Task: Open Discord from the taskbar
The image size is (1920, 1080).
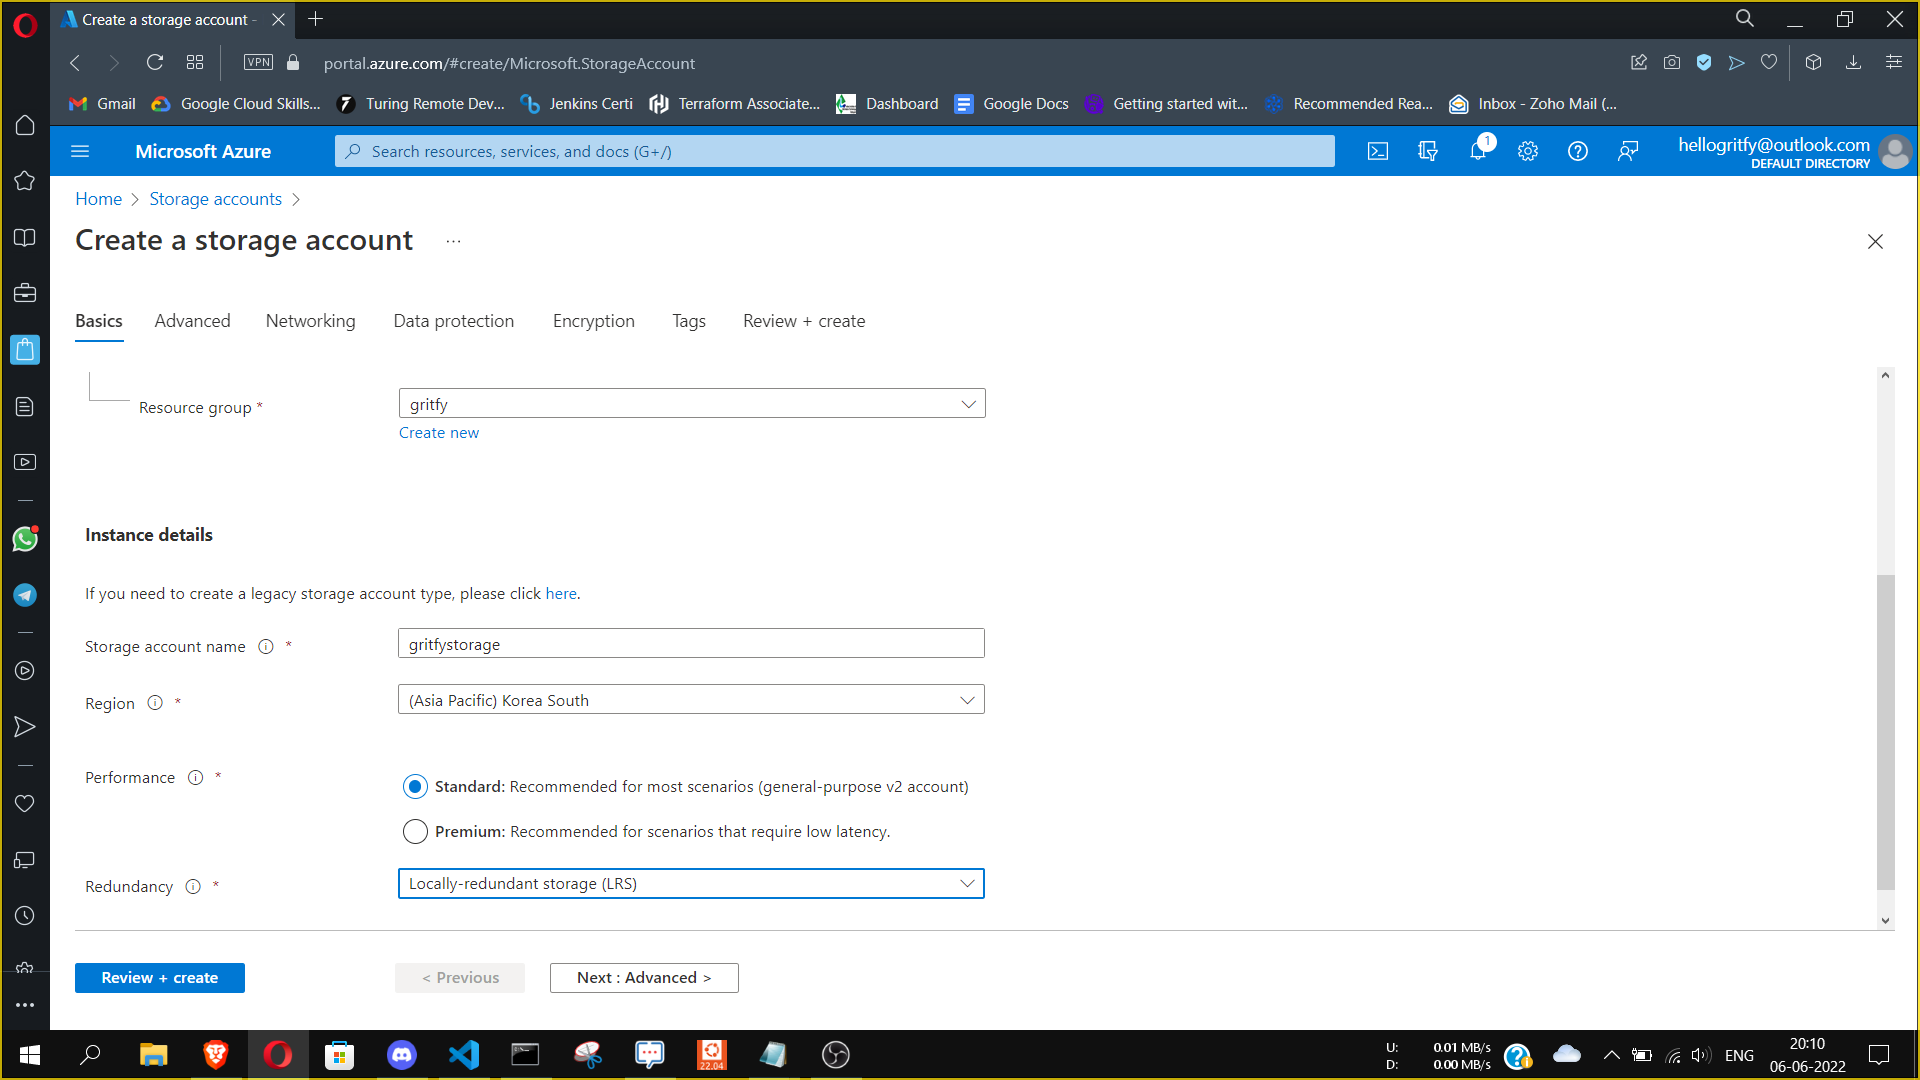Action: click(x=401, y=1054)
